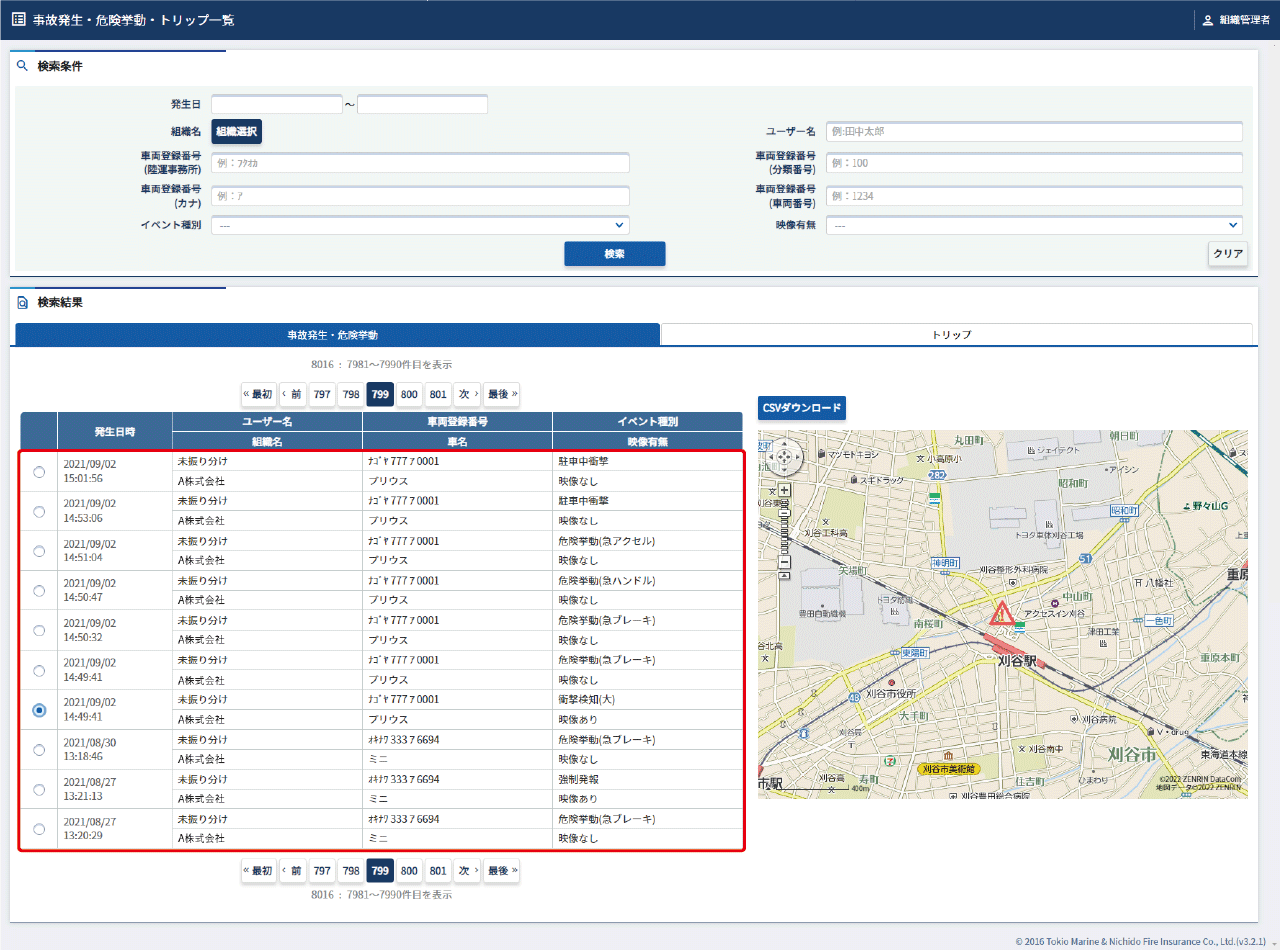Screen dimensions: 1280x950
Task: Select the radio button for 2021/09/02 15:01:56
Action: point(39,472)
